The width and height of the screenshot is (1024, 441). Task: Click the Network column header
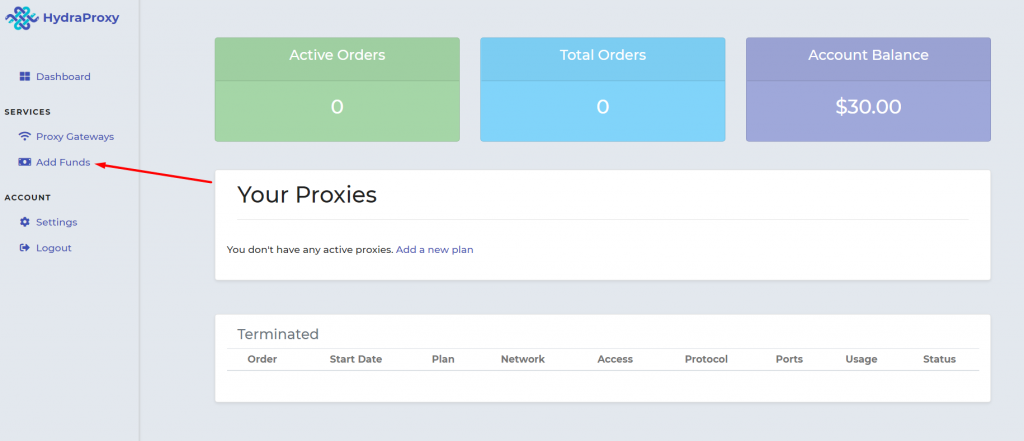pyautogui.click(x=522, y=359)
